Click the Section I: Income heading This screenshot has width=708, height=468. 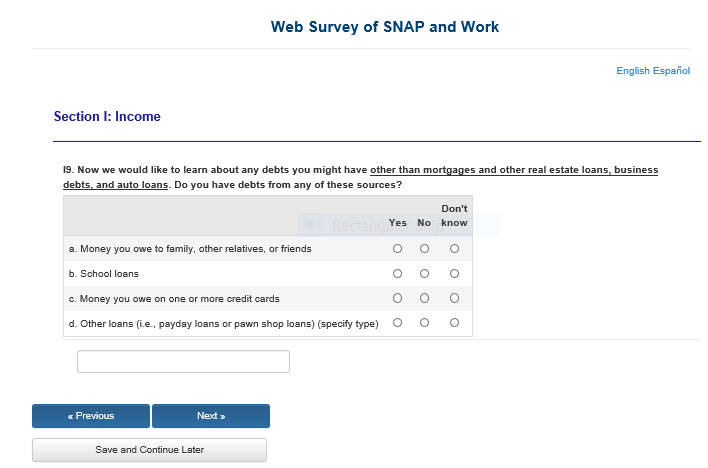(107, 117)
